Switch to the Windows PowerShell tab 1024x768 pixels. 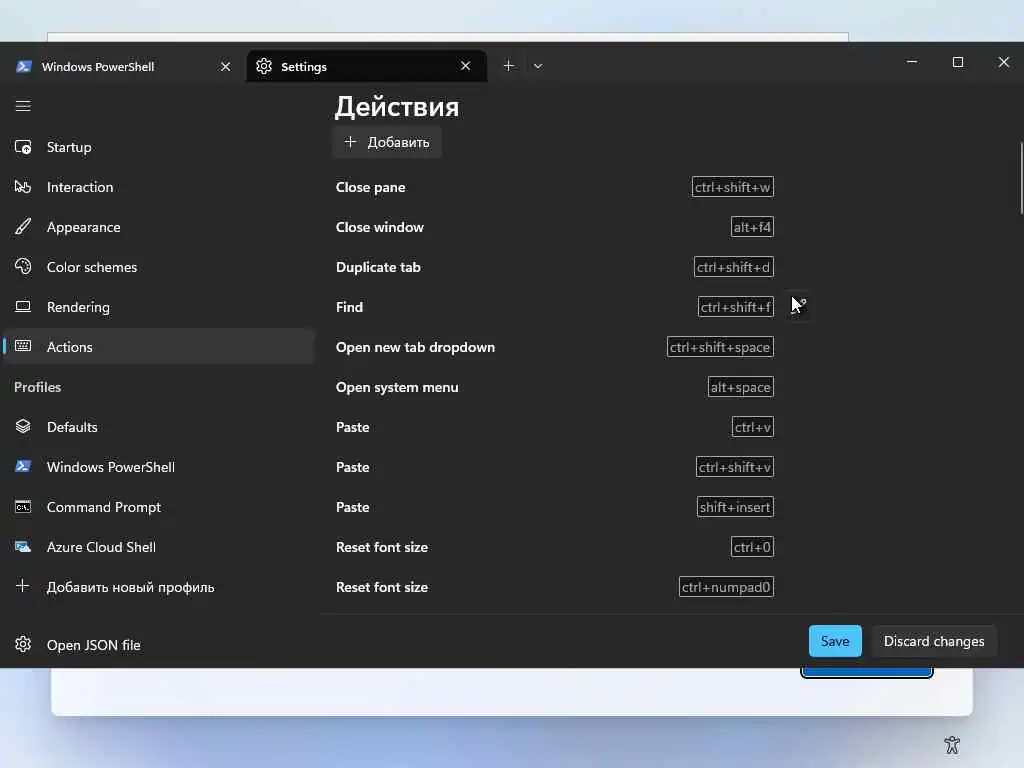123,67
